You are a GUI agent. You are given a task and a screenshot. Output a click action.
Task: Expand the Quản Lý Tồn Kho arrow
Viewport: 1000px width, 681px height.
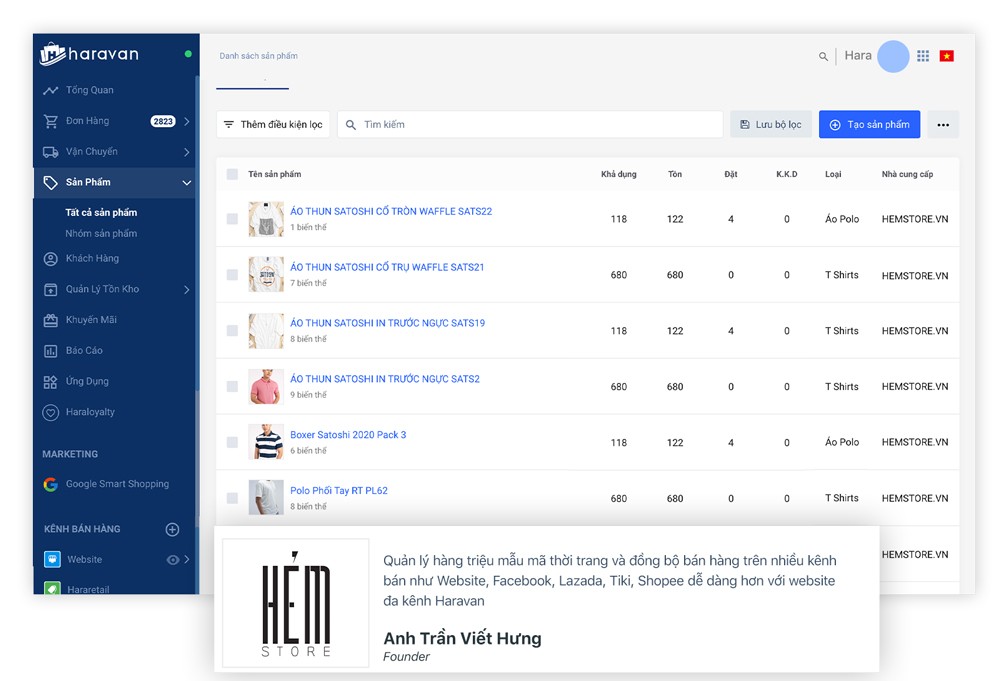pos(186,289)
